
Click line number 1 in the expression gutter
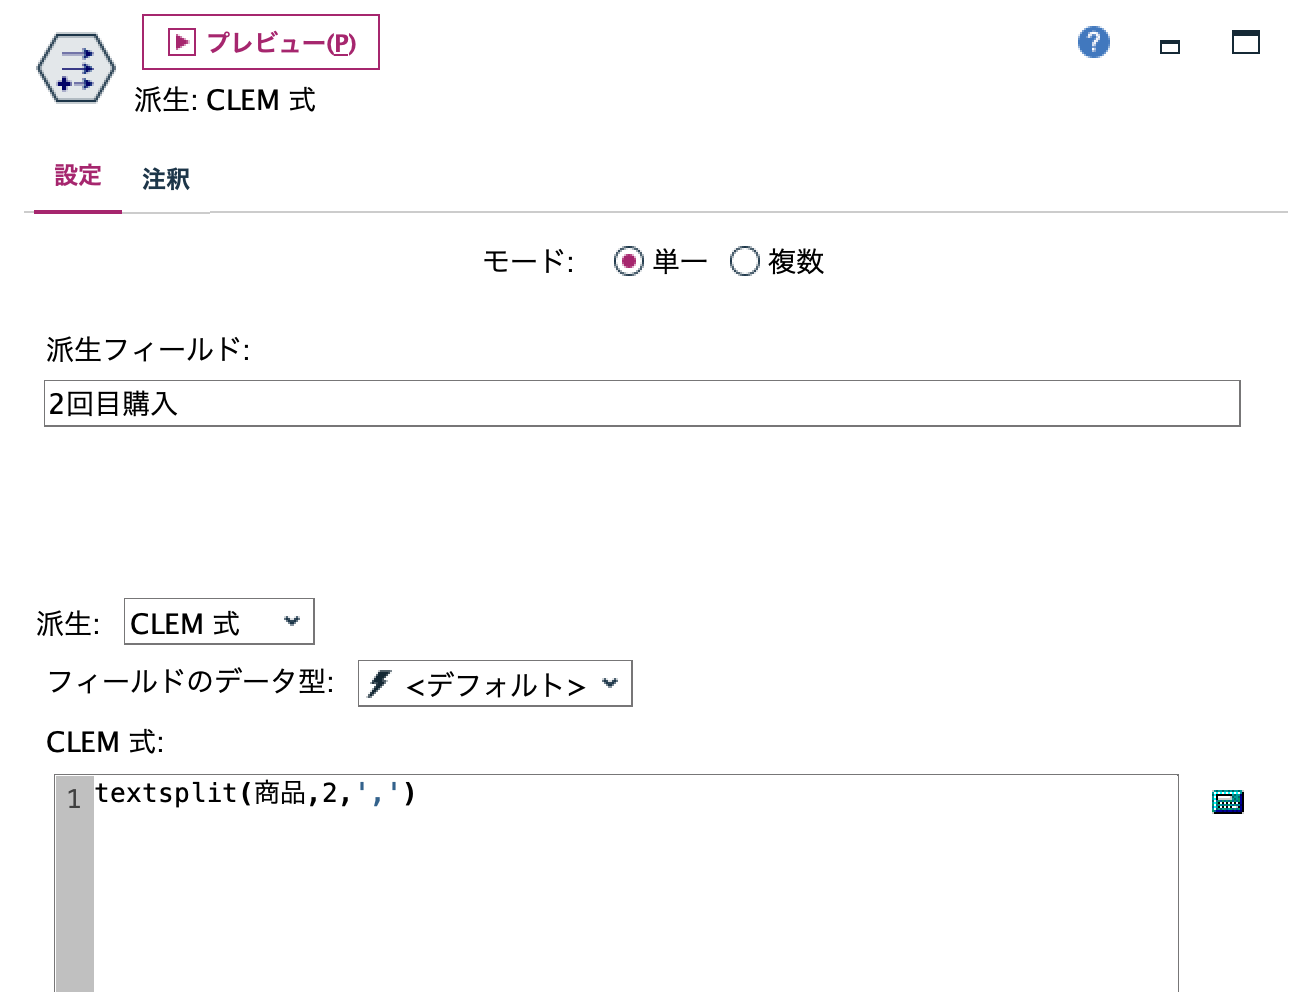(72, 797)
